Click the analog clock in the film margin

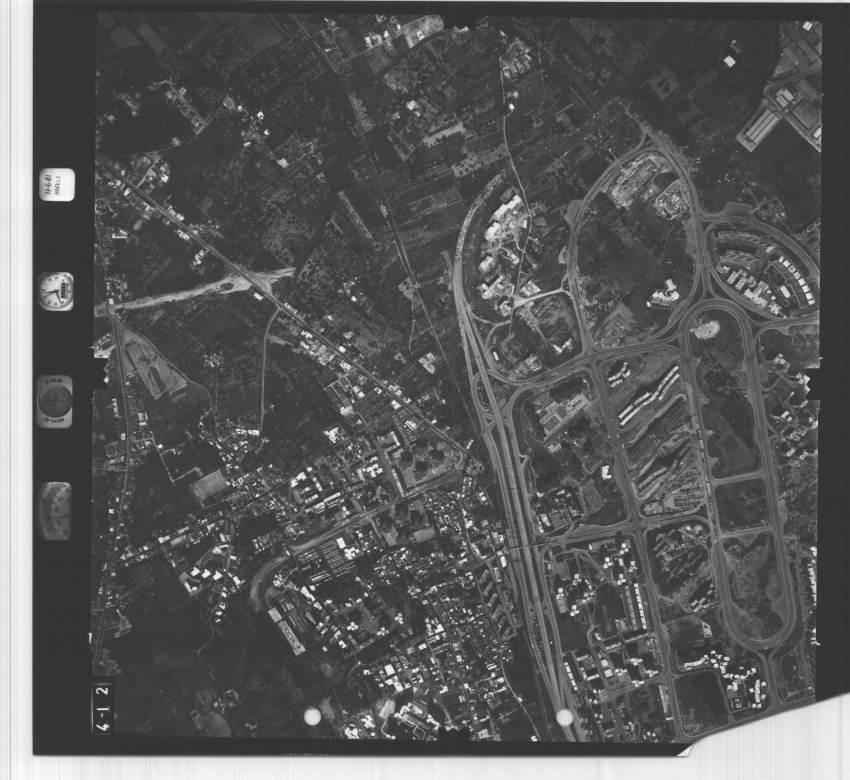click(55, 291)
